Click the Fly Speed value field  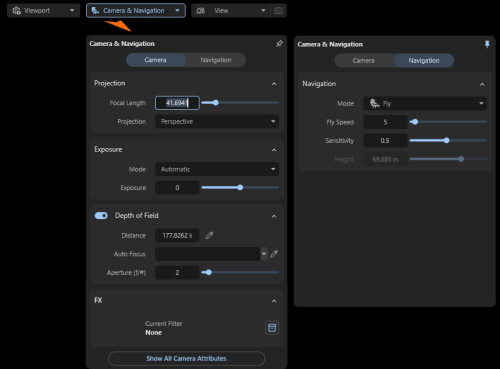click(385, 122)
